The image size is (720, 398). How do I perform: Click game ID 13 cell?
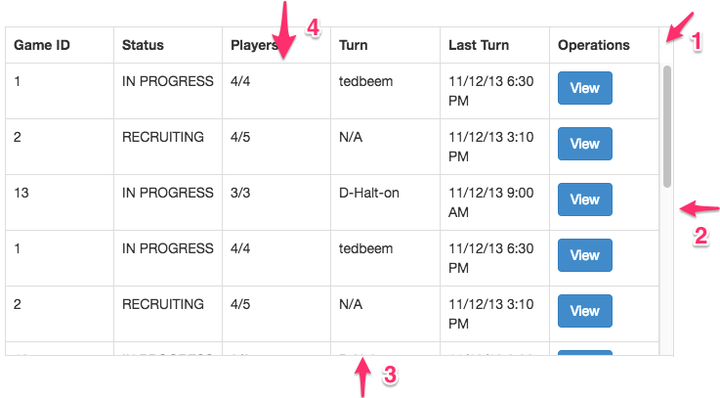pyautogui.click(x=59, y=202)
